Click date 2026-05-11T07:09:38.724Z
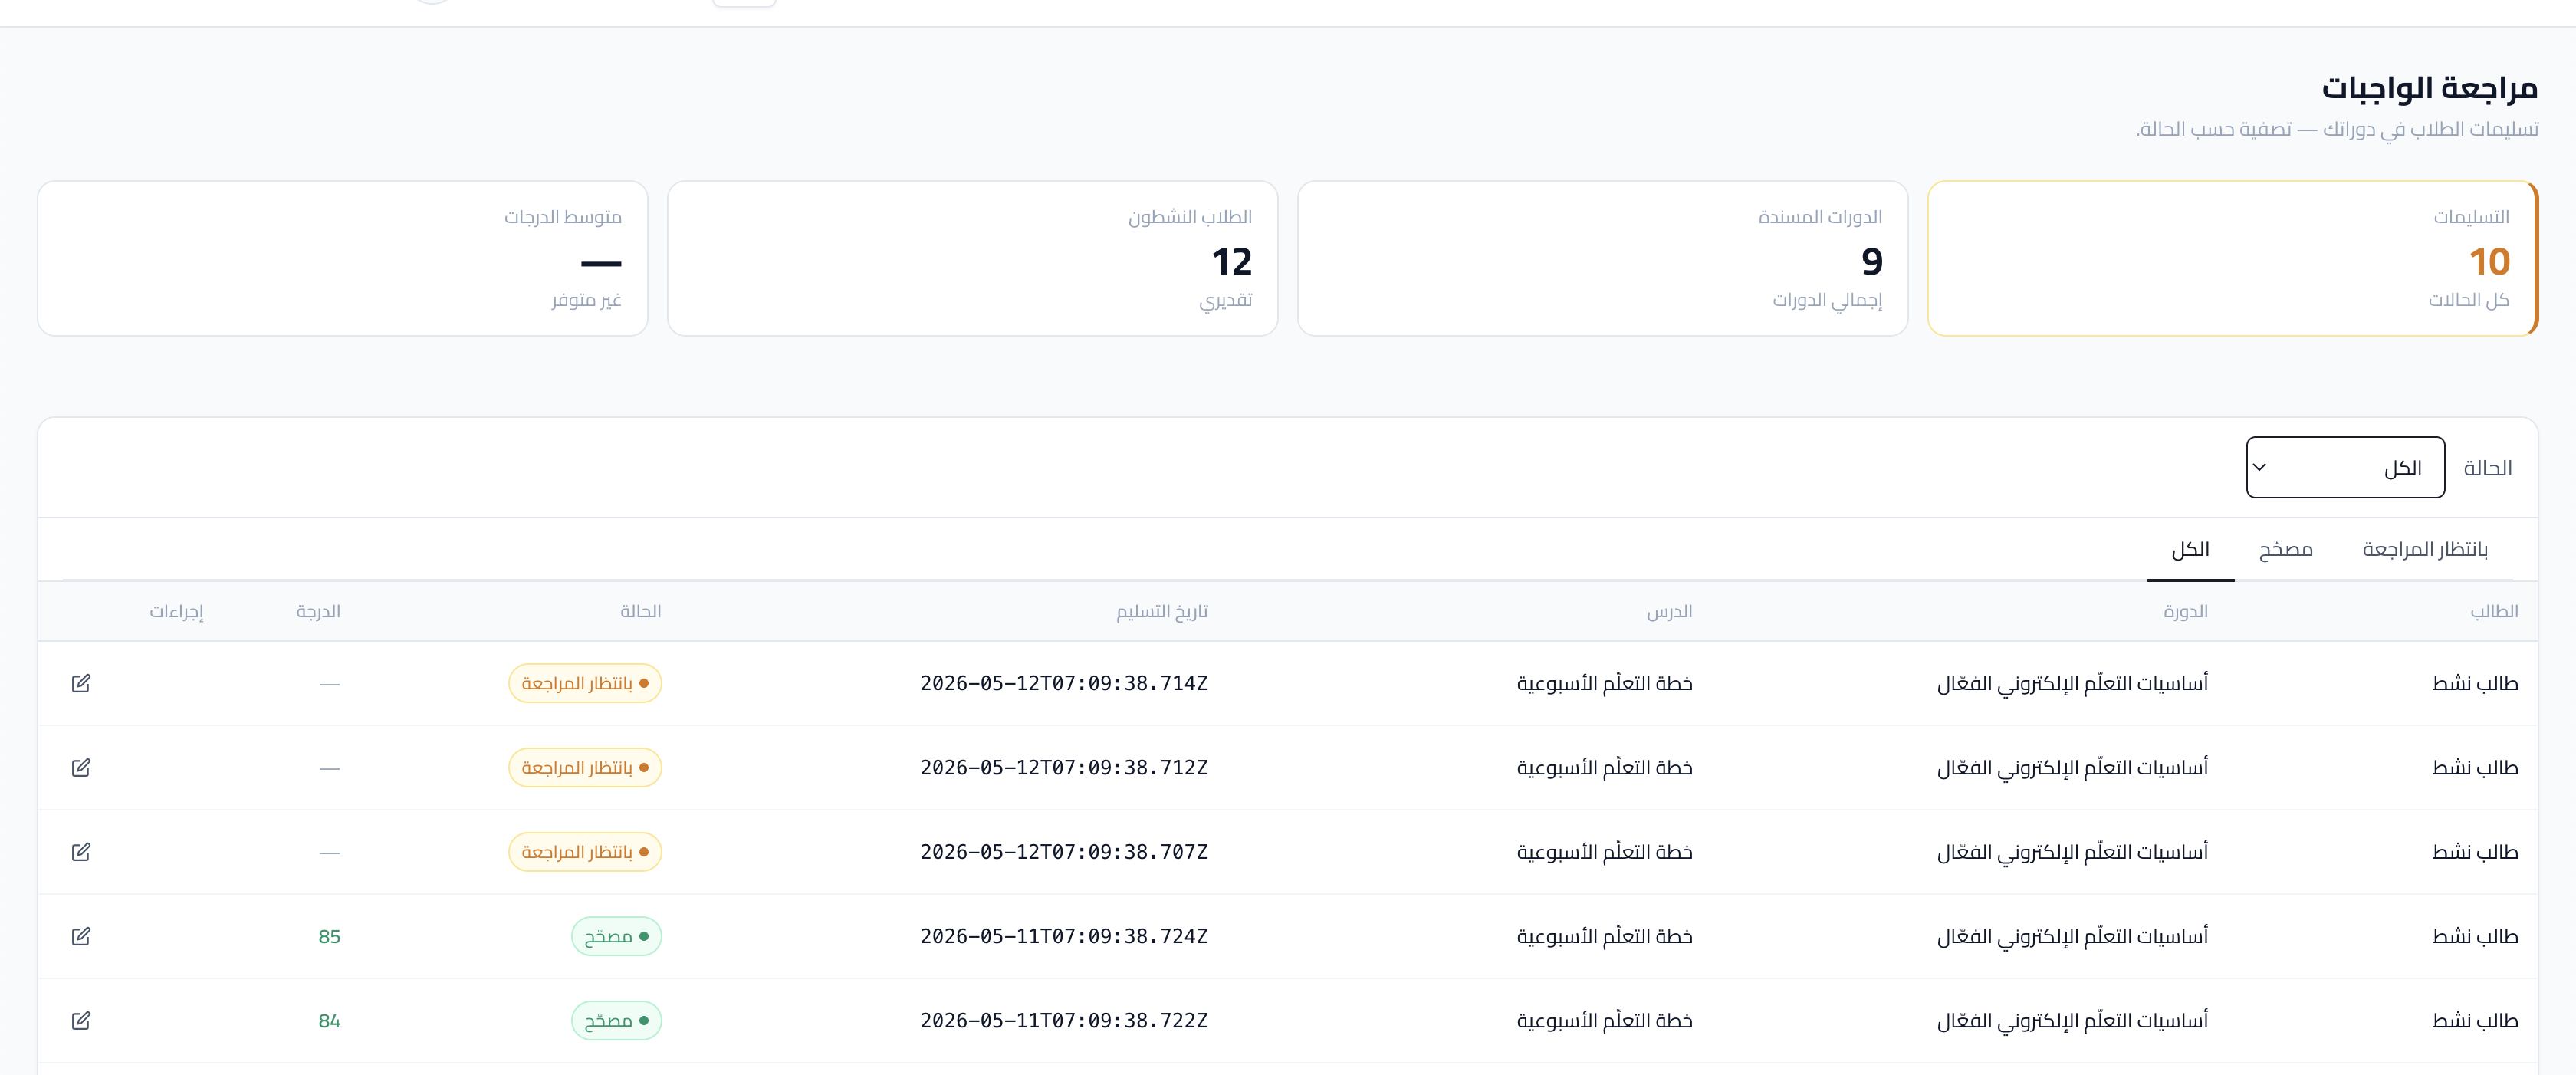2576x1075 pixels. [x=1064, y=936]
